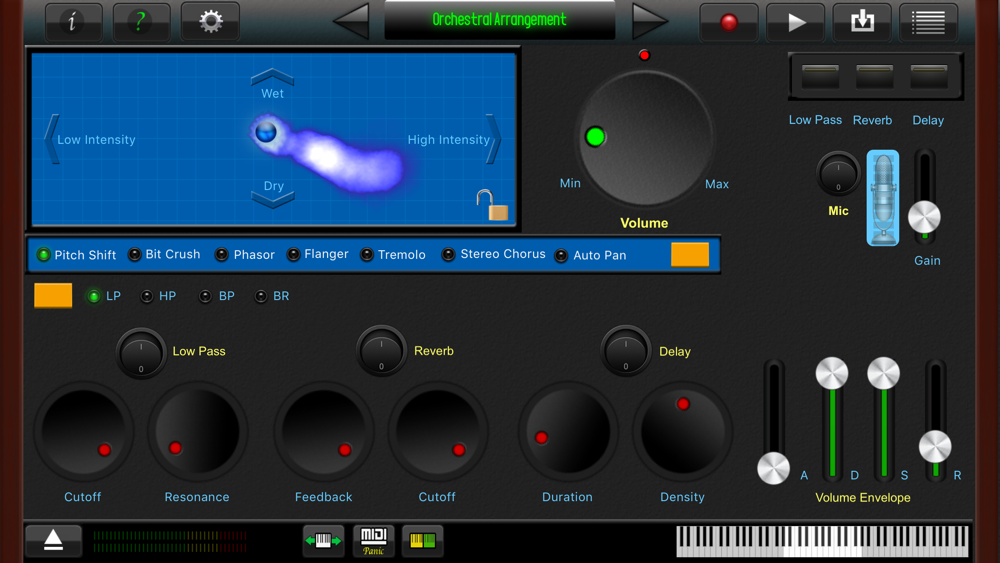Click the Low Pass Cutoff knob
Screen dimensions: 1000x563
pyautogui.click(x=84, y=432)
